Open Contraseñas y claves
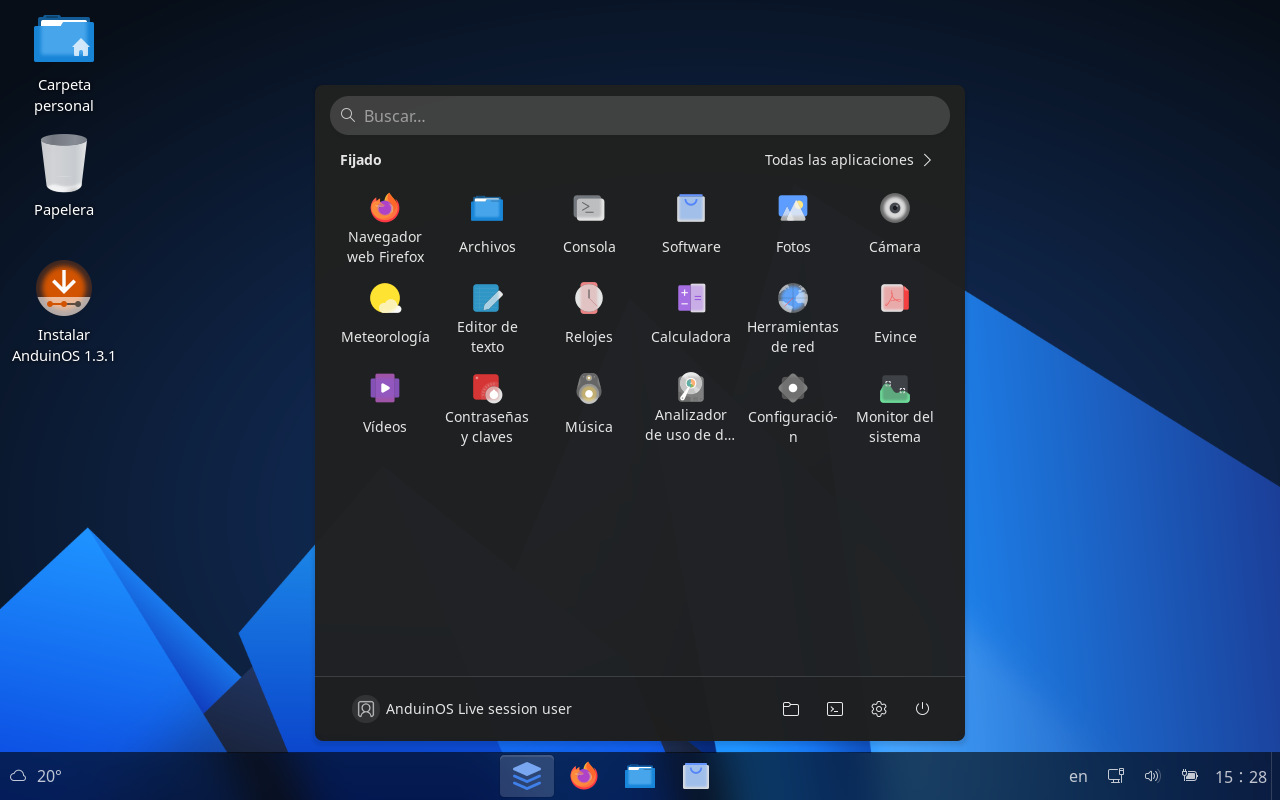 (x=487, y=409)
